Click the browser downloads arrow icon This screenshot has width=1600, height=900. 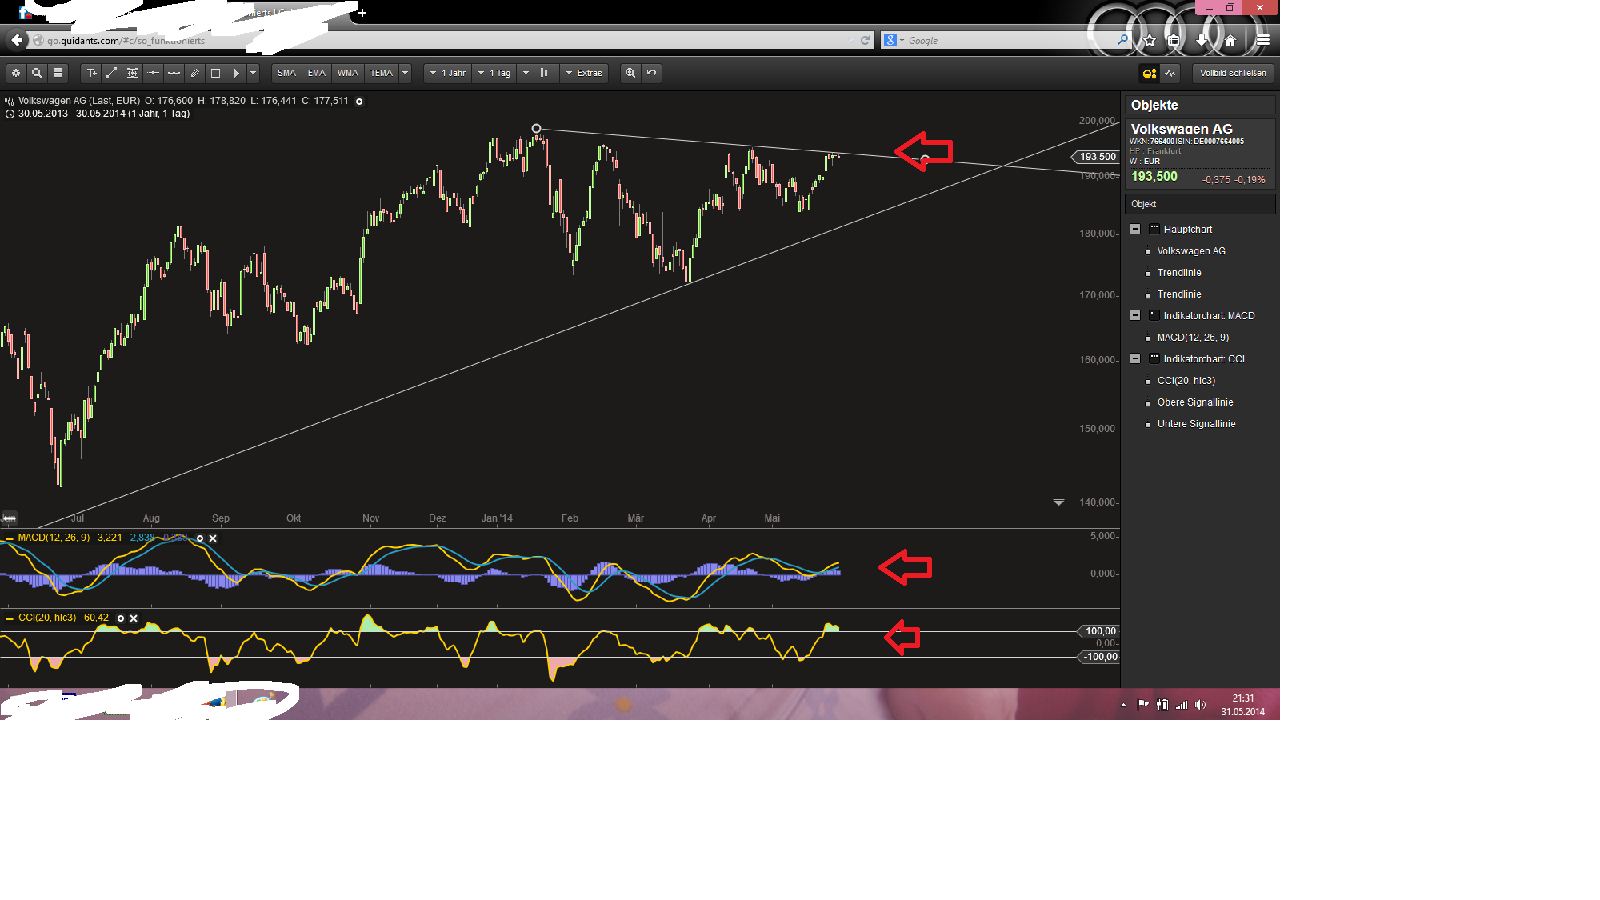pyautogui.click(x=1202, y=40)
